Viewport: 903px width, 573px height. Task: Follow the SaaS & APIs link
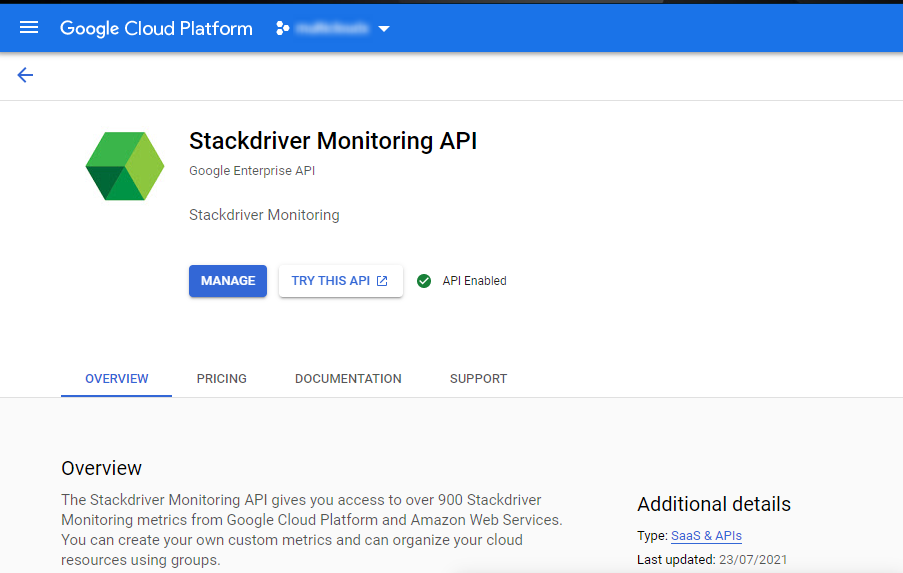click(706, 536)
